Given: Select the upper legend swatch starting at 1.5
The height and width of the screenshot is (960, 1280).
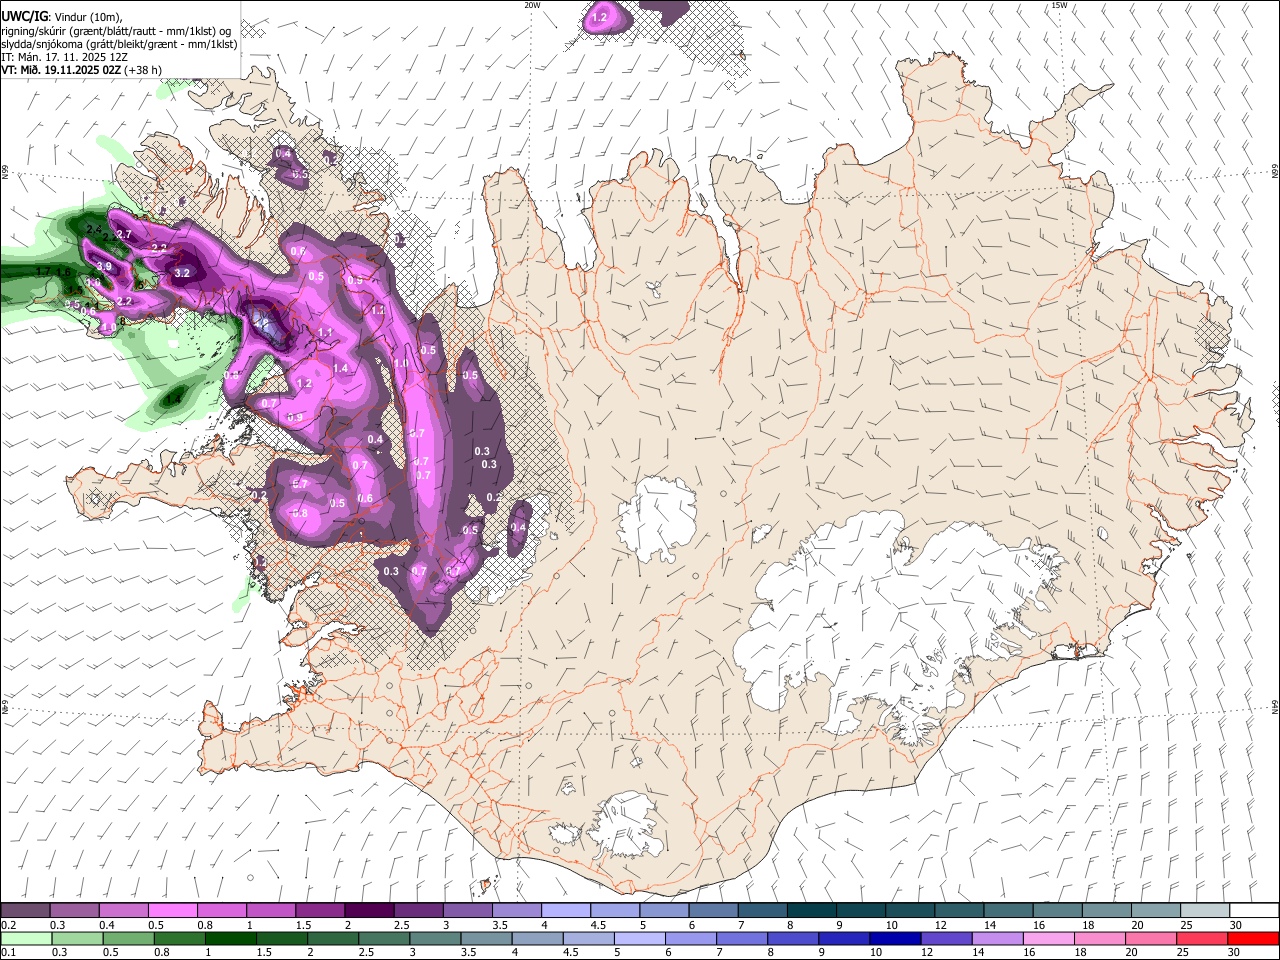Looking at the screenshot, I should pos(319,911).
